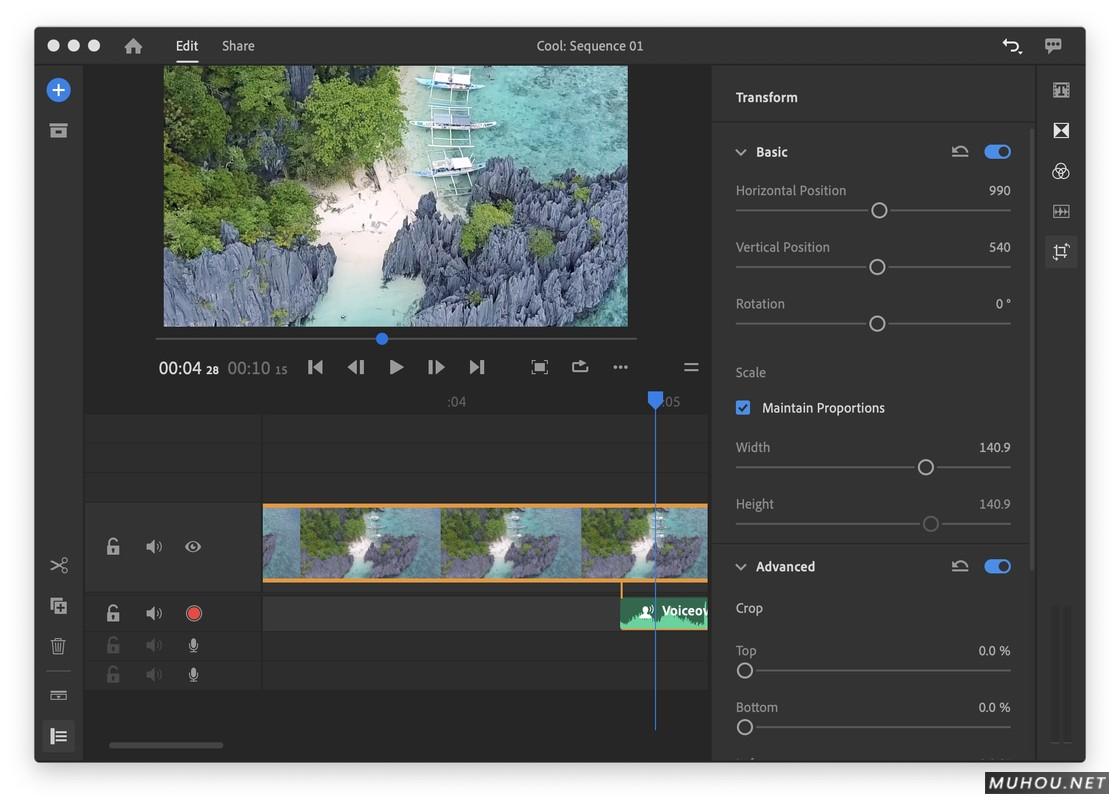Click the timeline horizontal scrollbar
1120x805 pixels.
tap(166, 745)
